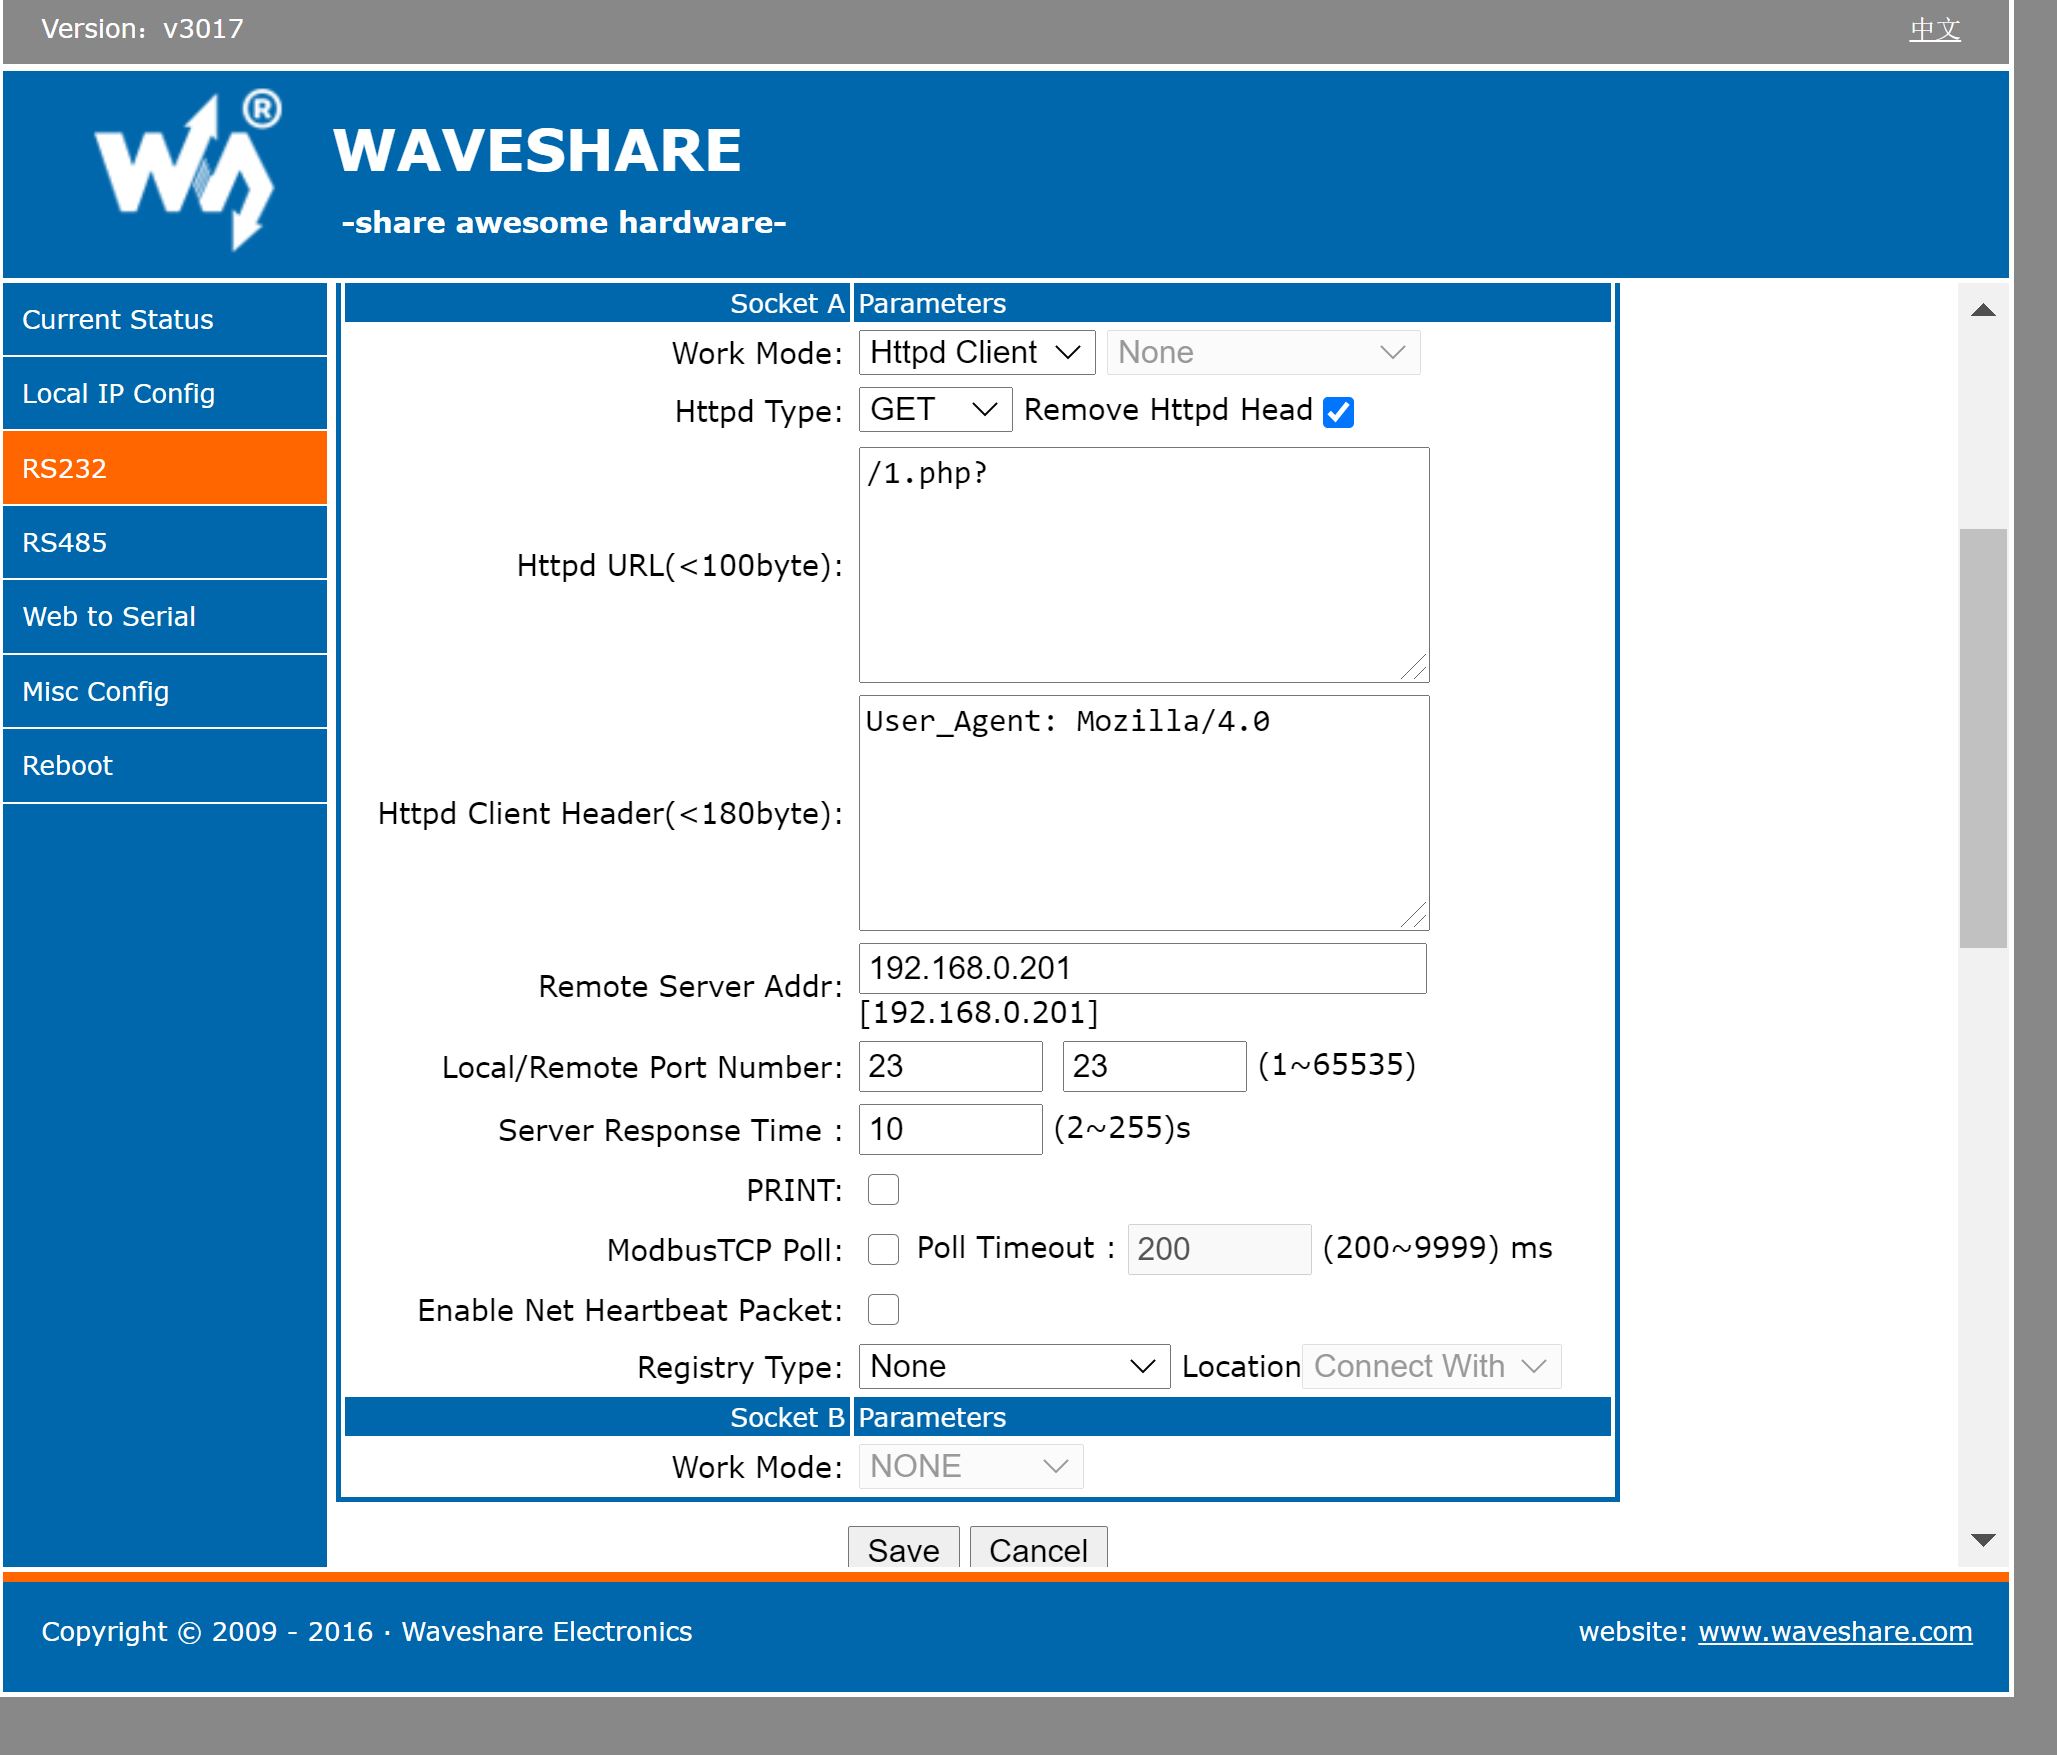The width and height of the screenshot is (2057, 1755).
Task: Enable the PRINT checkbox
Action: pyautogui.click(x=883, y=1190)
